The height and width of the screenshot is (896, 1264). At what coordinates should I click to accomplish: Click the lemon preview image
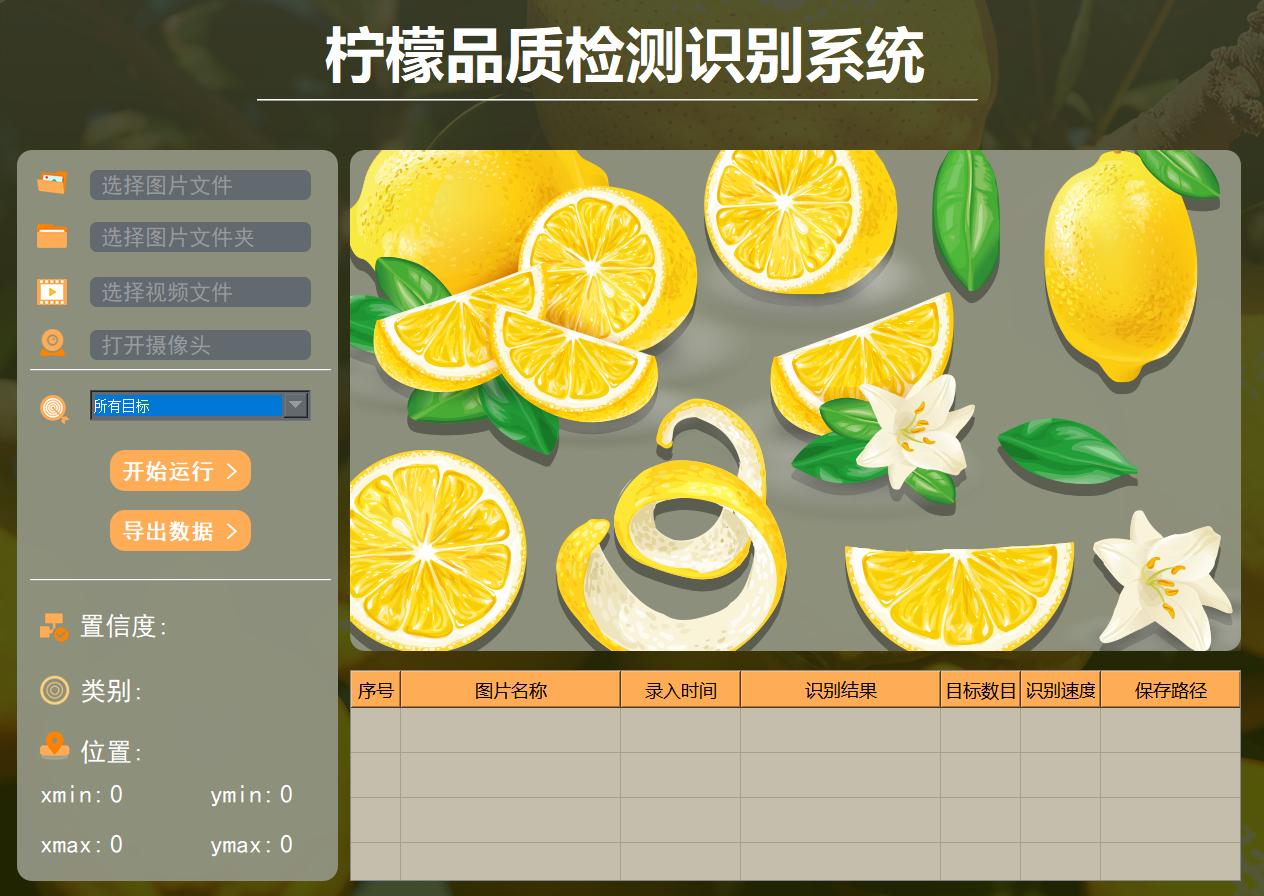(x=795, y=400)
